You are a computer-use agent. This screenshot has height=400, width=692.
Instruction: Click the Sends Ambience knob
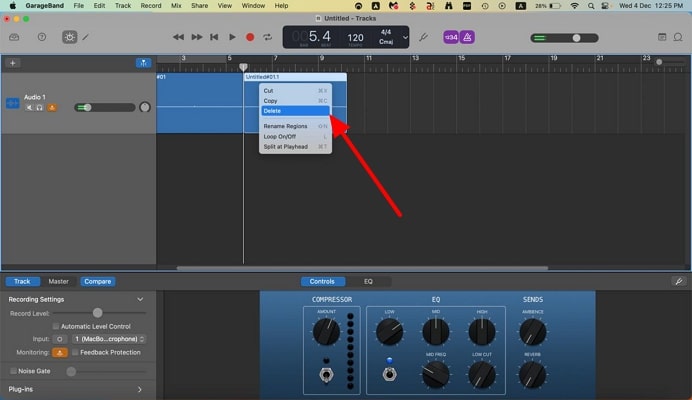click(533, 332)
